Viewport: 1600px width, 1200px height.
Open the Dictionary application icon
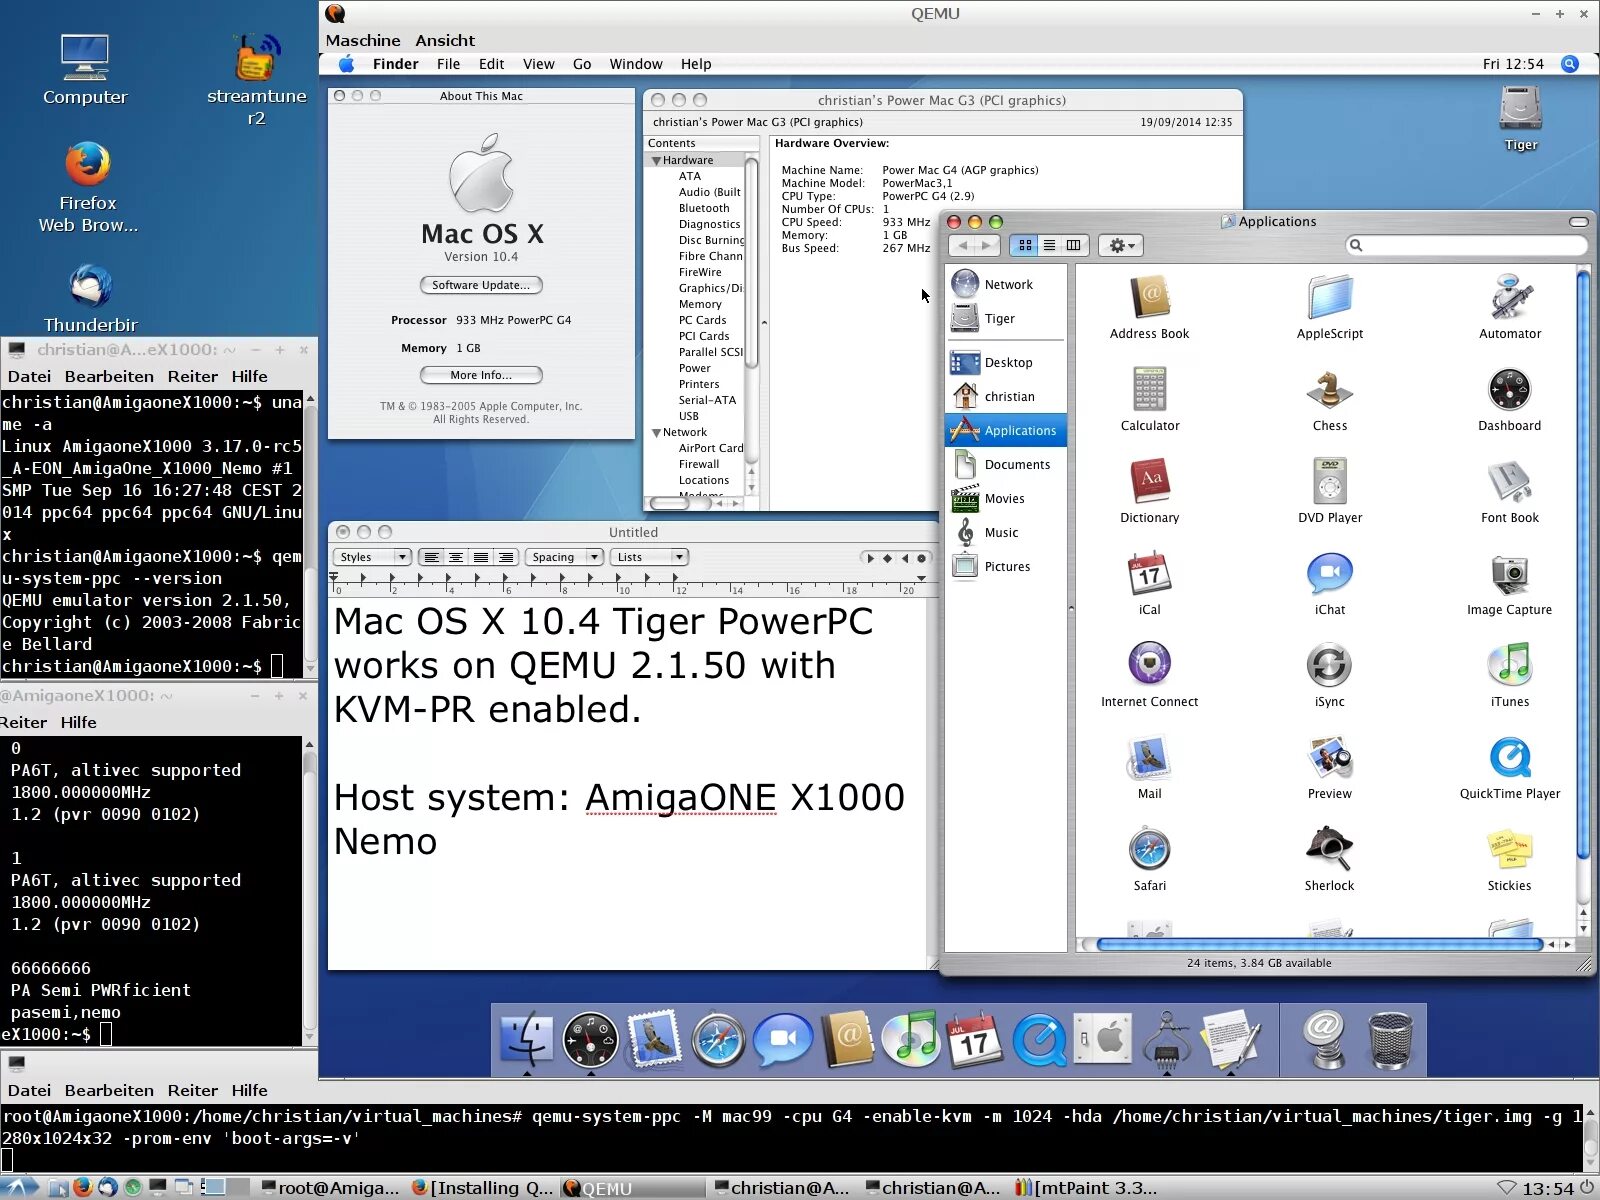(x=1150, y=481)
